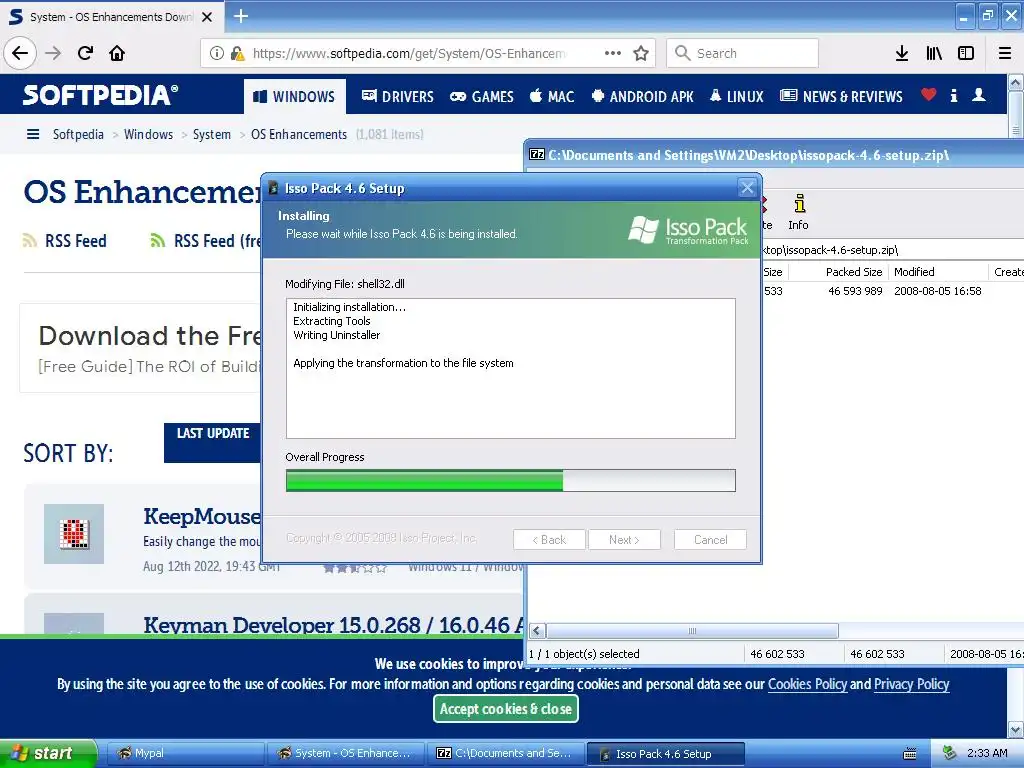Open the Cookies Policy link
Image resolution: width=1024 pixels, height=768 pixels.
tap(807, 684)
